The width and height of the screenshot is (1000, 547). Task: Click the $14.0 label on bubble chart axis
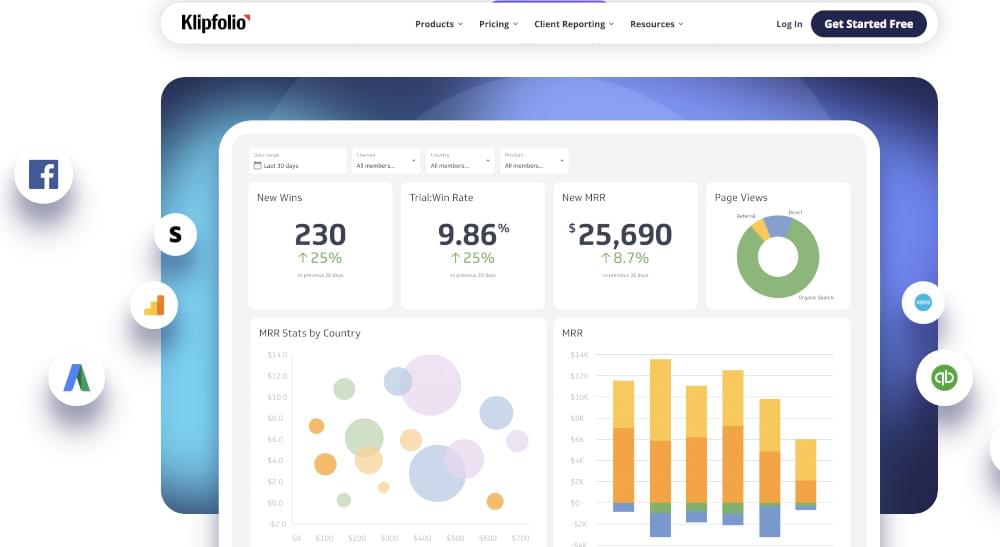277,354
